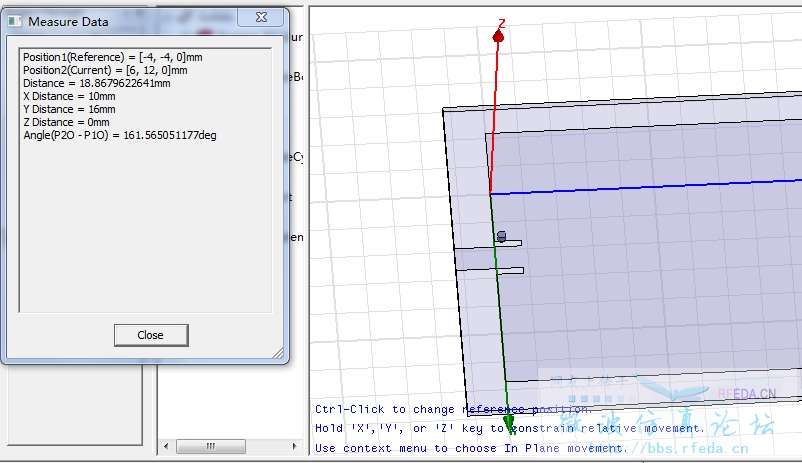
Task: Click the Angle(P2O - P1O) result line
Action: (119, 135)
